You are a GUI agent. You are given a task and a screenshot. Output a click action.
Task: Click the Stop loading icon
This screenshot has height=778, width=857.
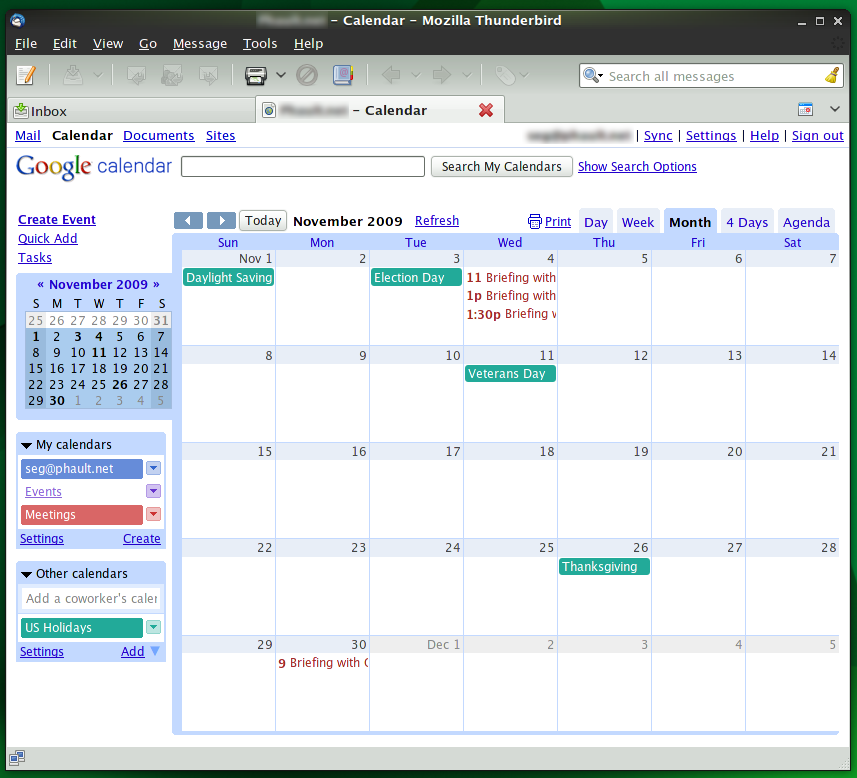pos(307,75)
